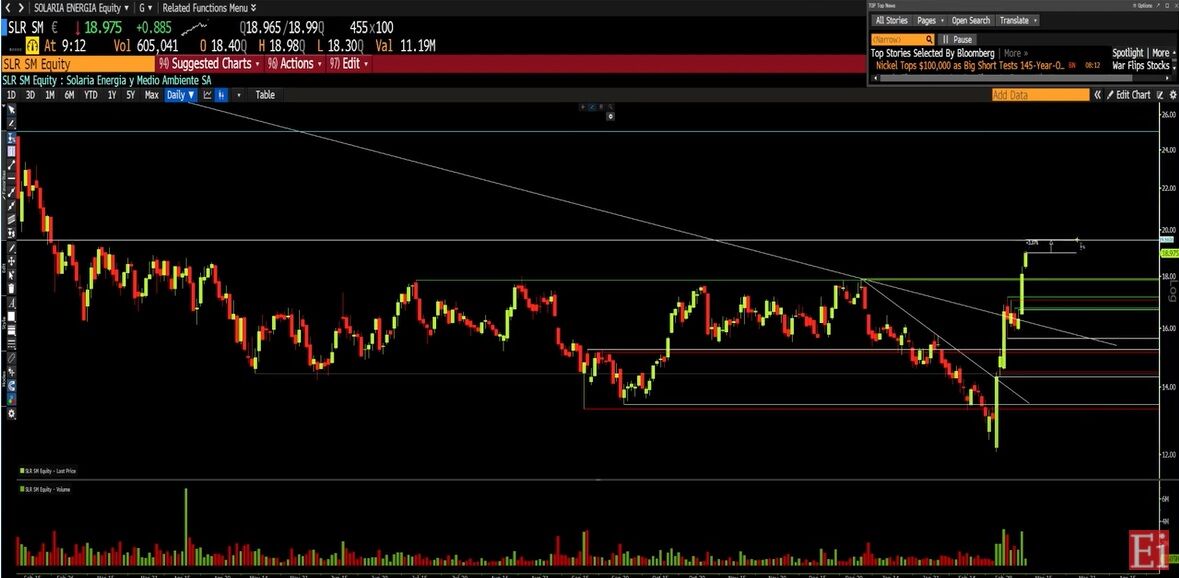Expand the Related Functions Menu

[x=209, y=8]
